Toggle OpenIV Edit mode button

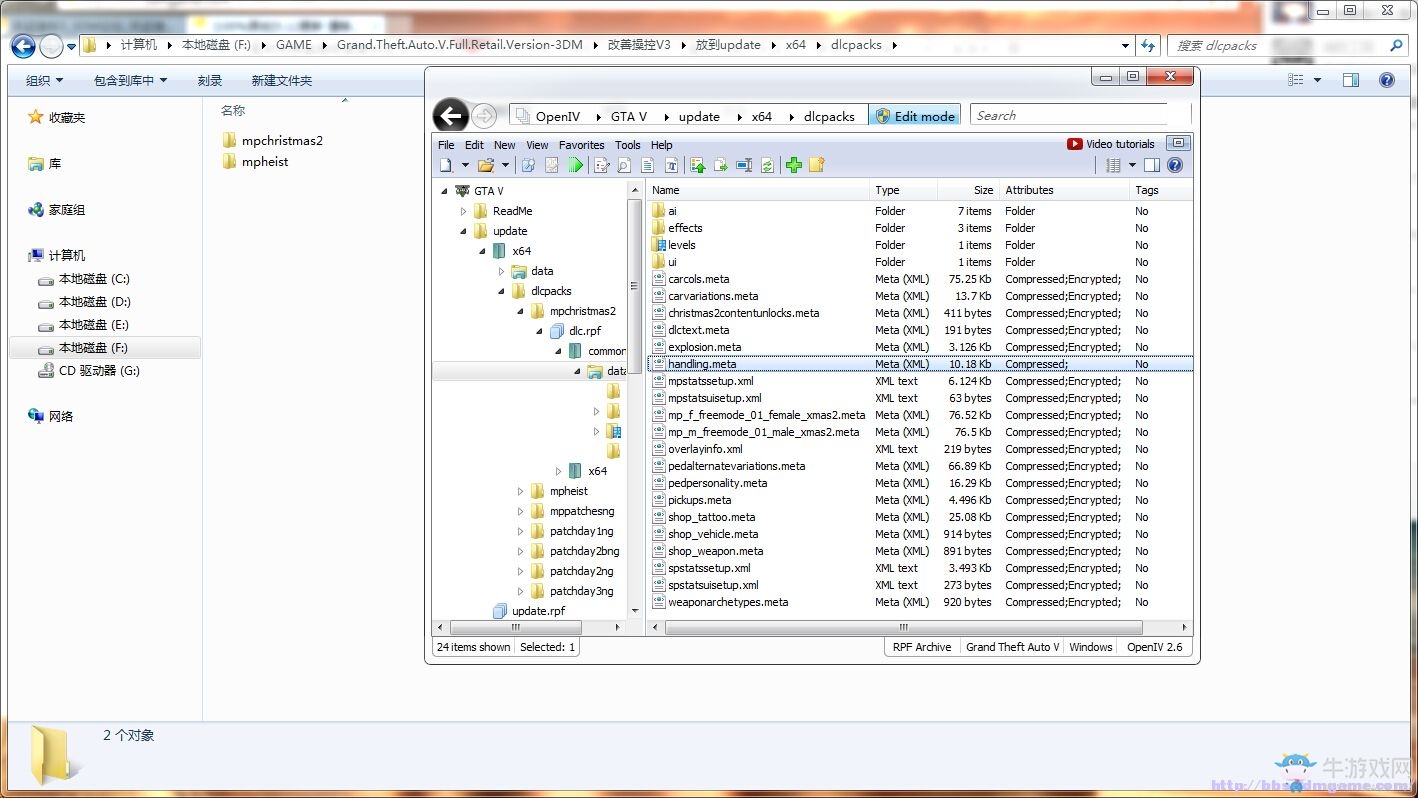(915, 116)
